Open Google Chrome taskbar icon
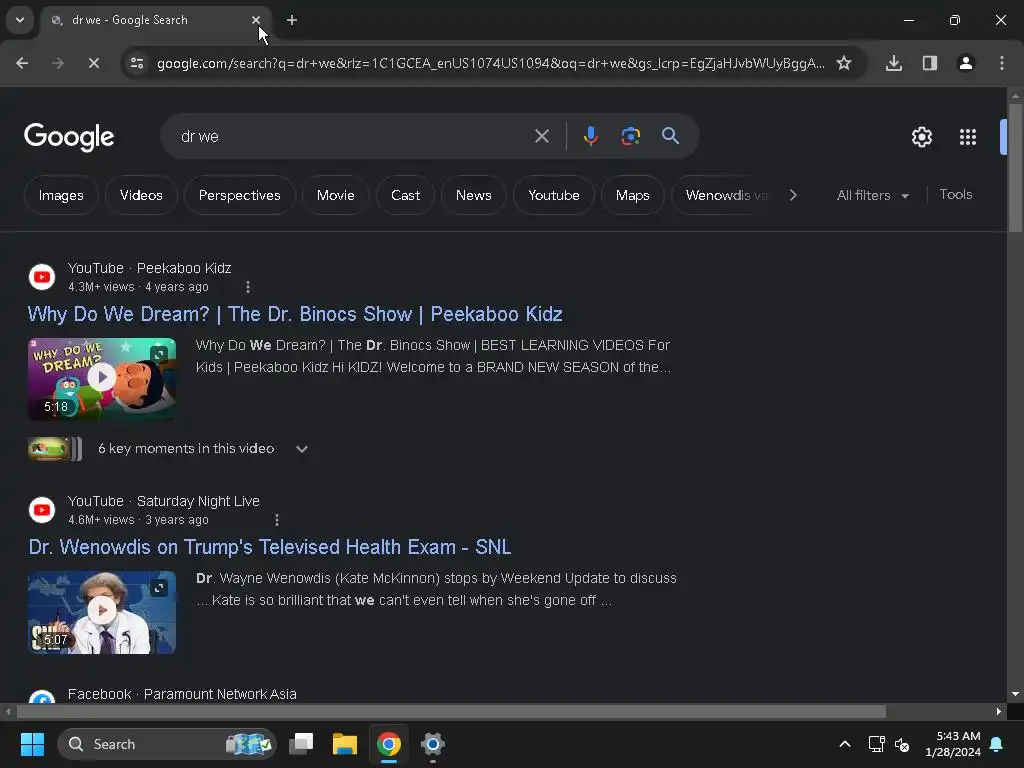1024x768 pixels. click(389, 744)
